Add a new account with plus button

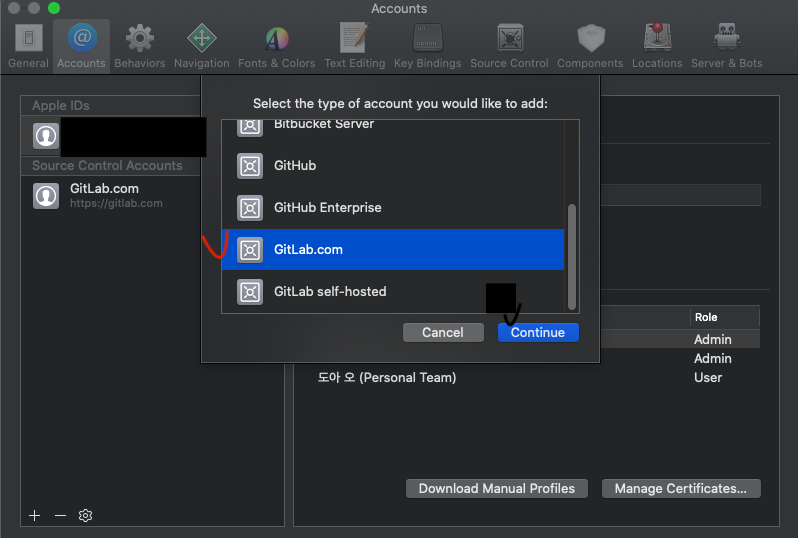34,516
